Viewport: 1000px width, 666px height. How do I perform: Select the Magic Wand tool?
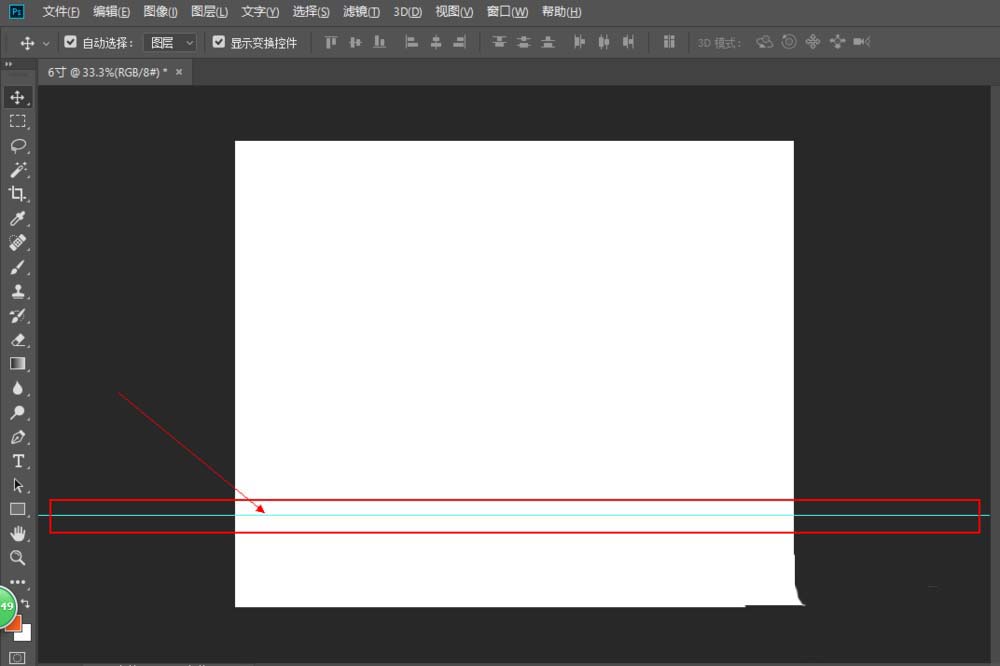(x=17, y=170)
